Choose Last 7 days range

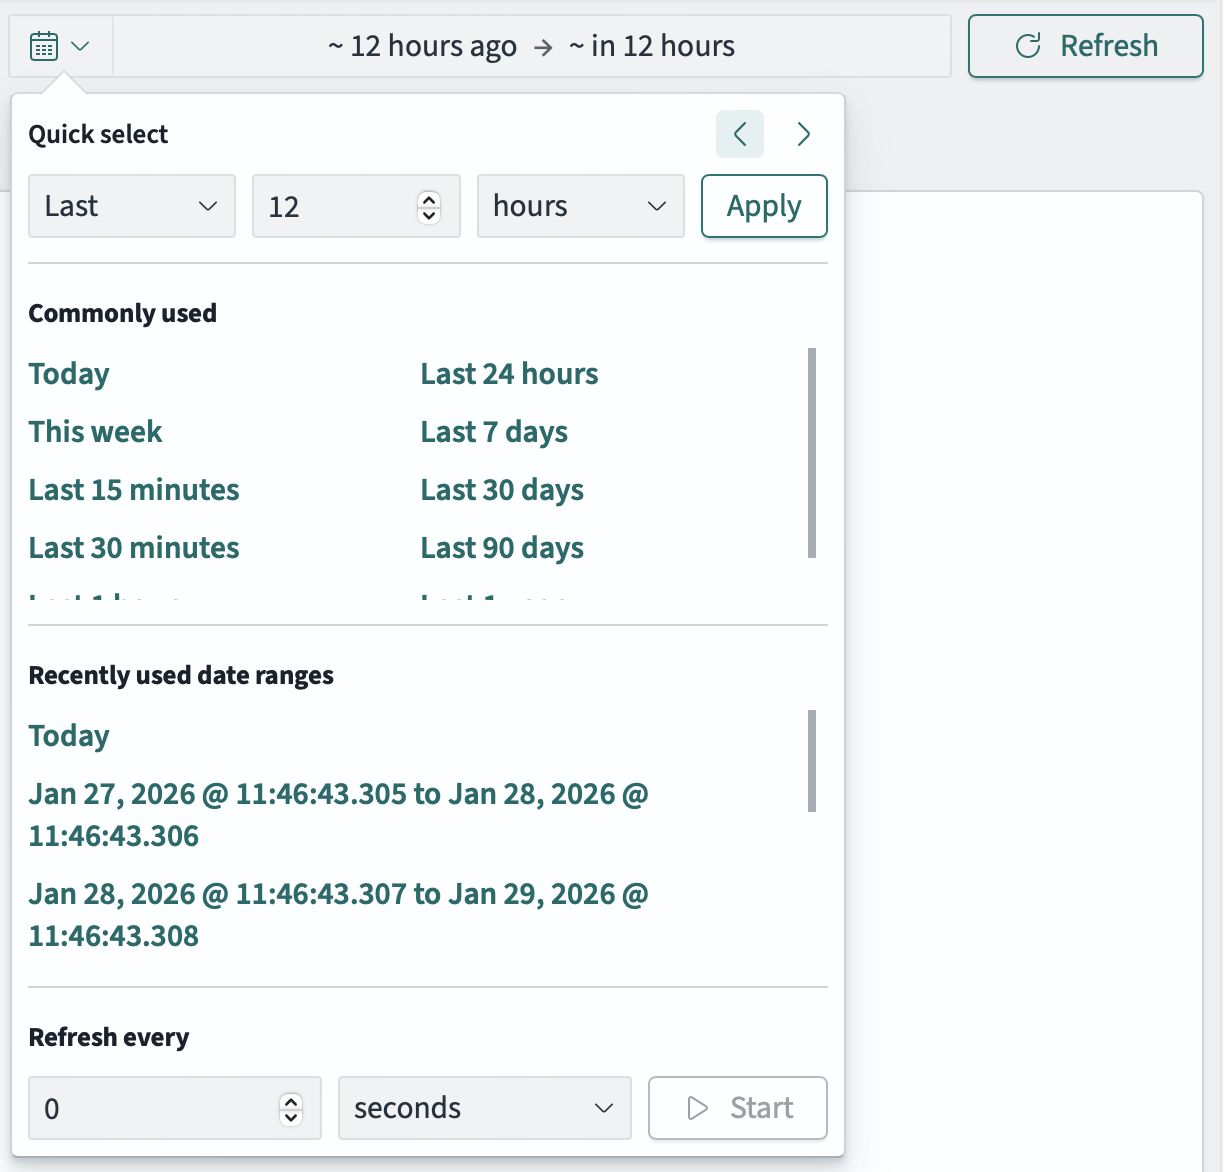pyautogui.click(x=494, y=432)
